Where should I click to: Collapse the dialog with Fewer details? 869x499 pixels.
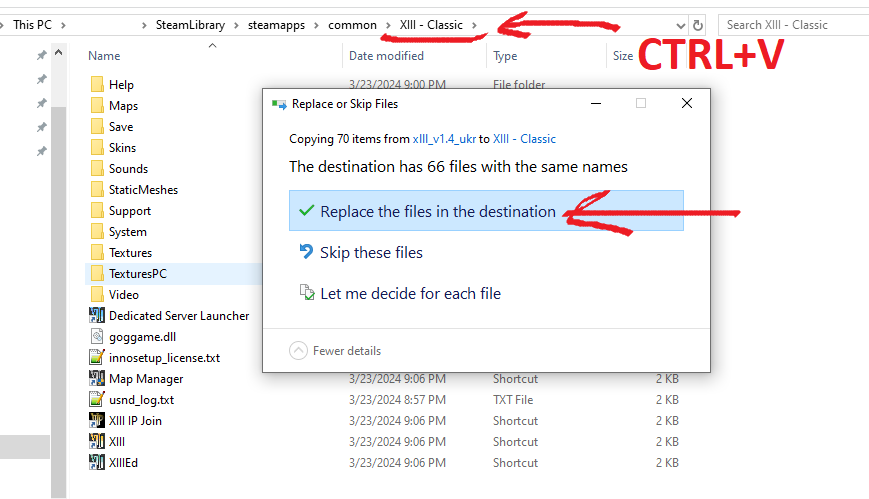[335, 351]
